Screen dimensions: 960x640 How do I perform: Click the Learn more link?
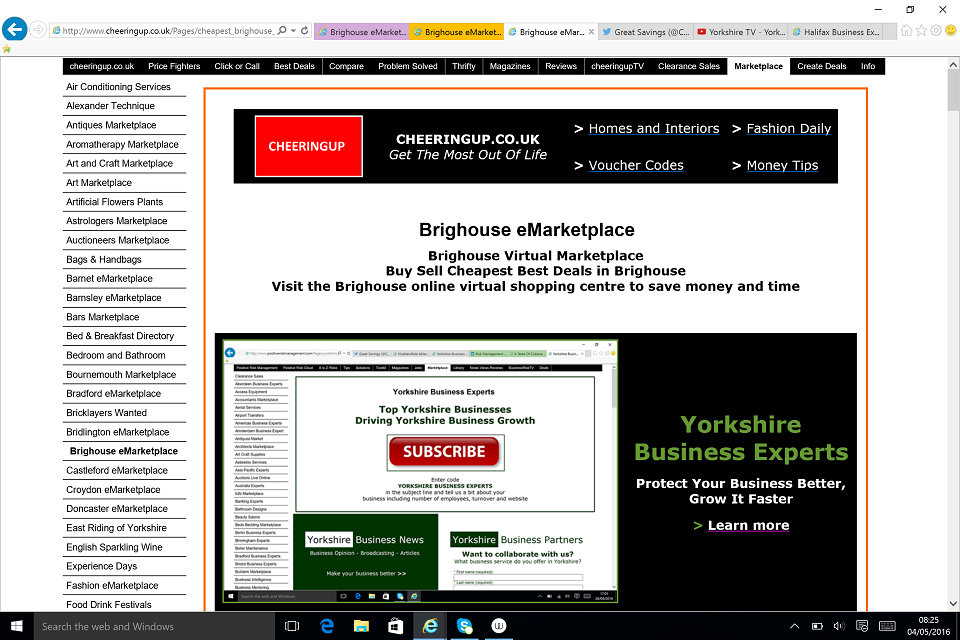pos(748,525)
